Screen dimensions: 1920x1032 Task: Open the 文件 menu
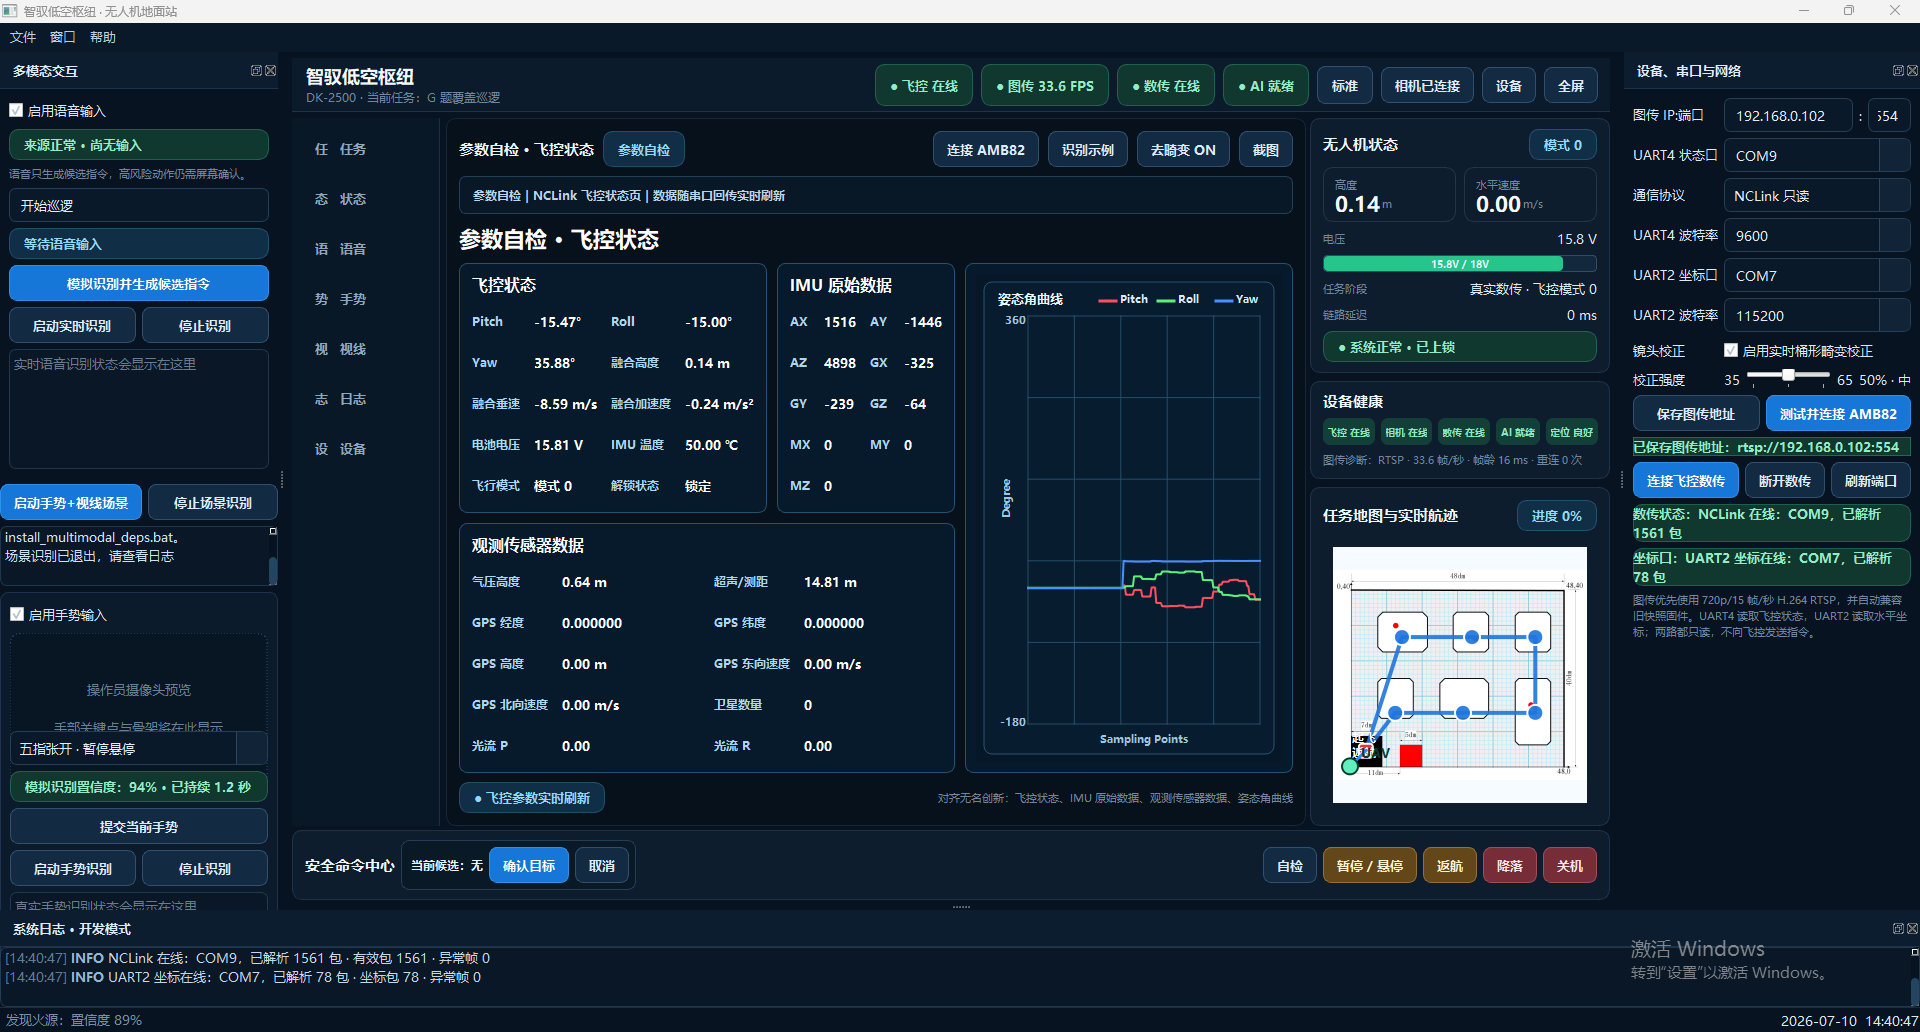pyautogui.click(x=23, y=37)
